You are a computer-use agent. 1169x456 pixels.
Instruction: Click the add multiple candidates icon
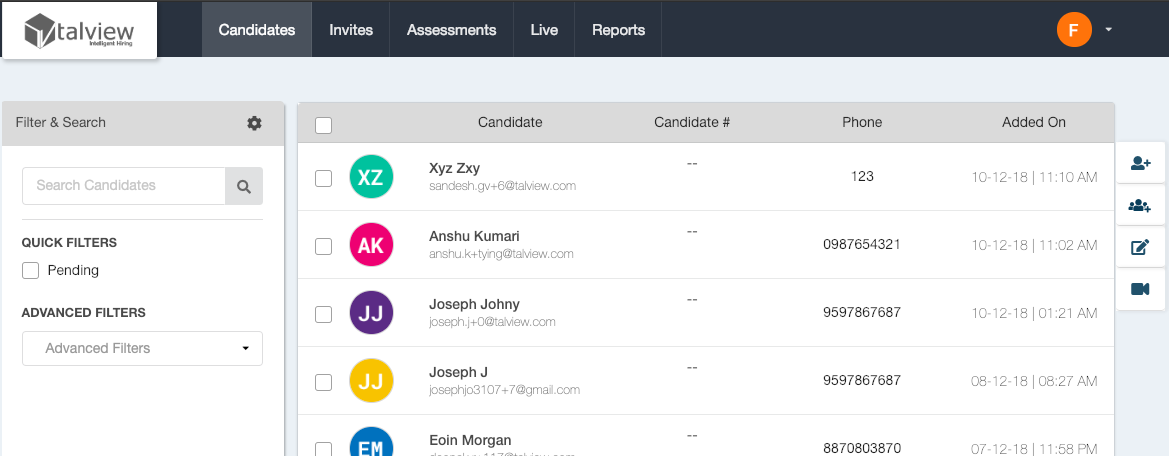pos(1140,206)
